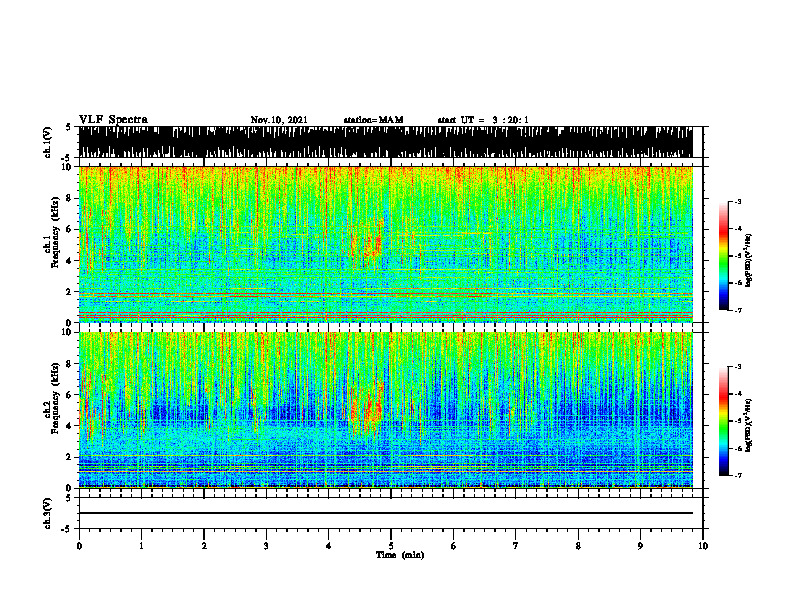Click the time axis tick label "1"
792x612 pixels.
point(141,546)
